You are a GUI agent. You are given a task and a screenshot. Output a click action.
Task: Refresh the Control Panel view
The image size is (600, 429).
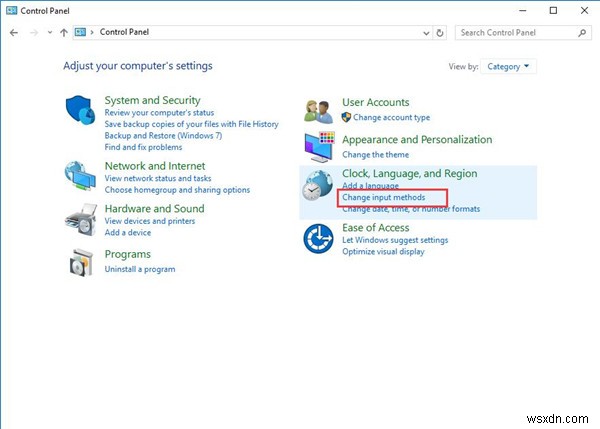440,33
